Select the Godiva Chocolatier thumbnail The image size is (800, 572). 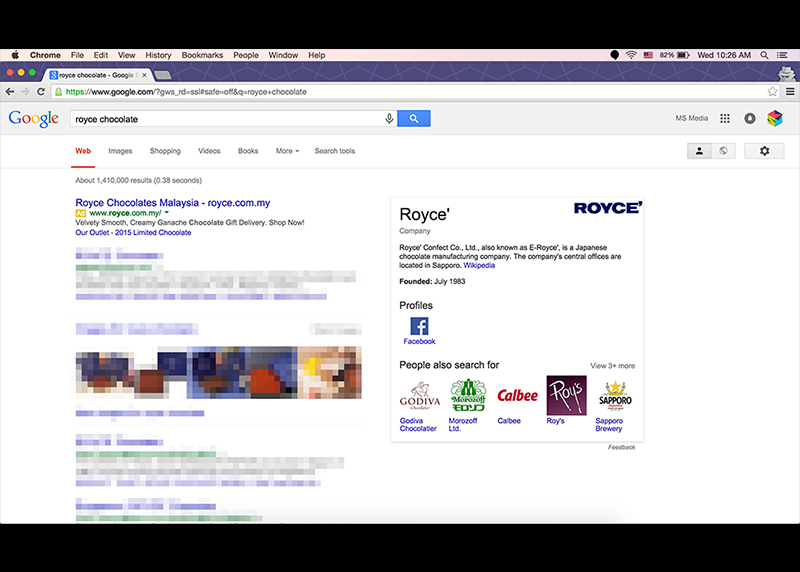(419, 396)
